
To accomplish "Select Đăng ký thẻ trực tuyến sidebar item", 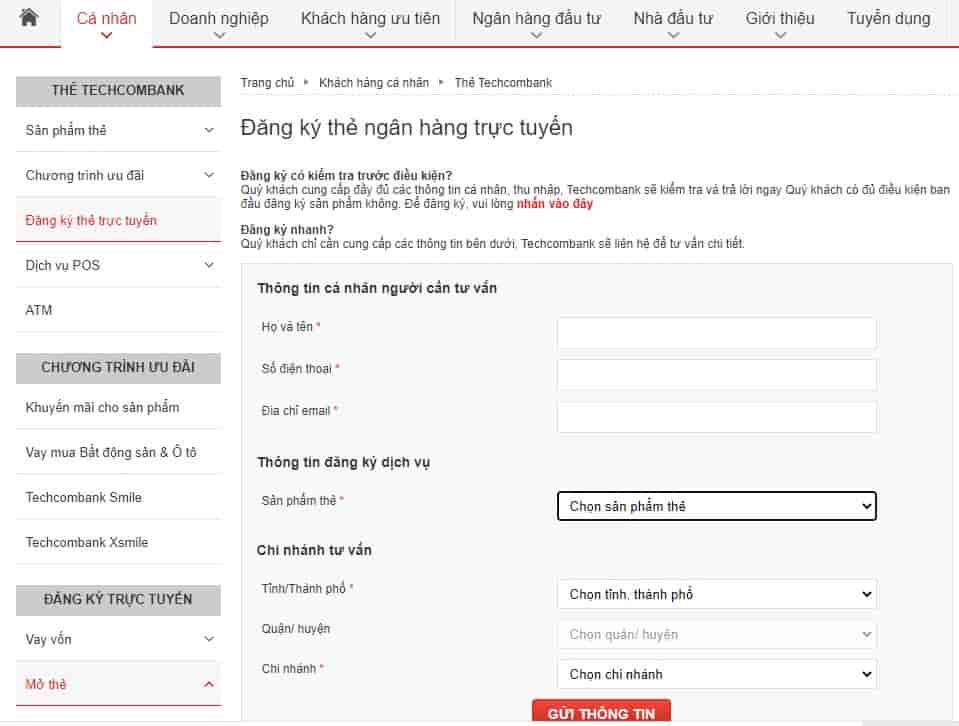I will tap(118, 220).
